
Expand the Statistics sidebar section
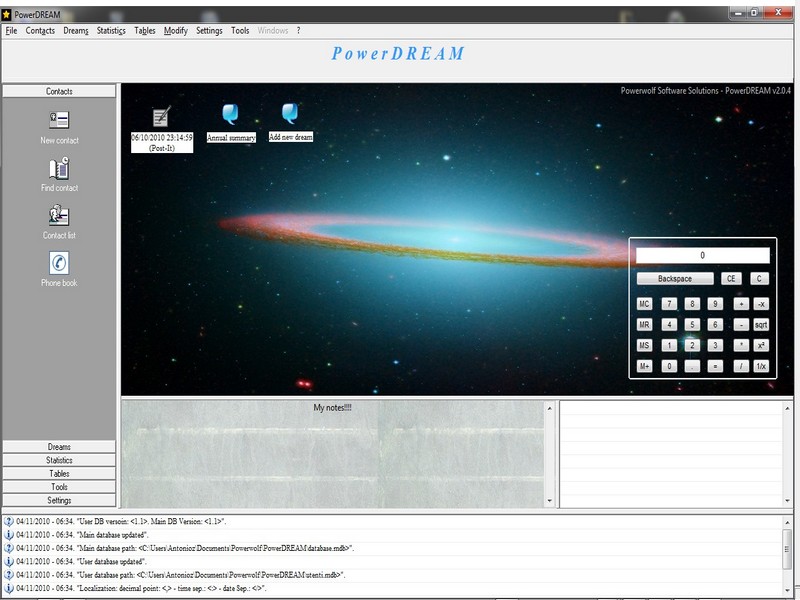[59, 460]
